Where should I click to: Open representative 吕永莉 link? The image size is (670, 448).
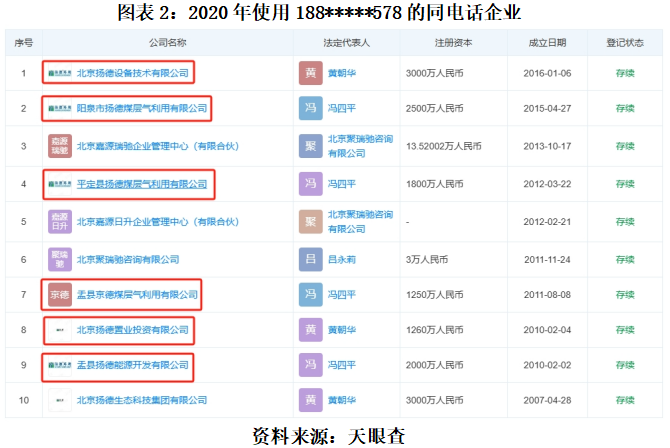point(342,259)
